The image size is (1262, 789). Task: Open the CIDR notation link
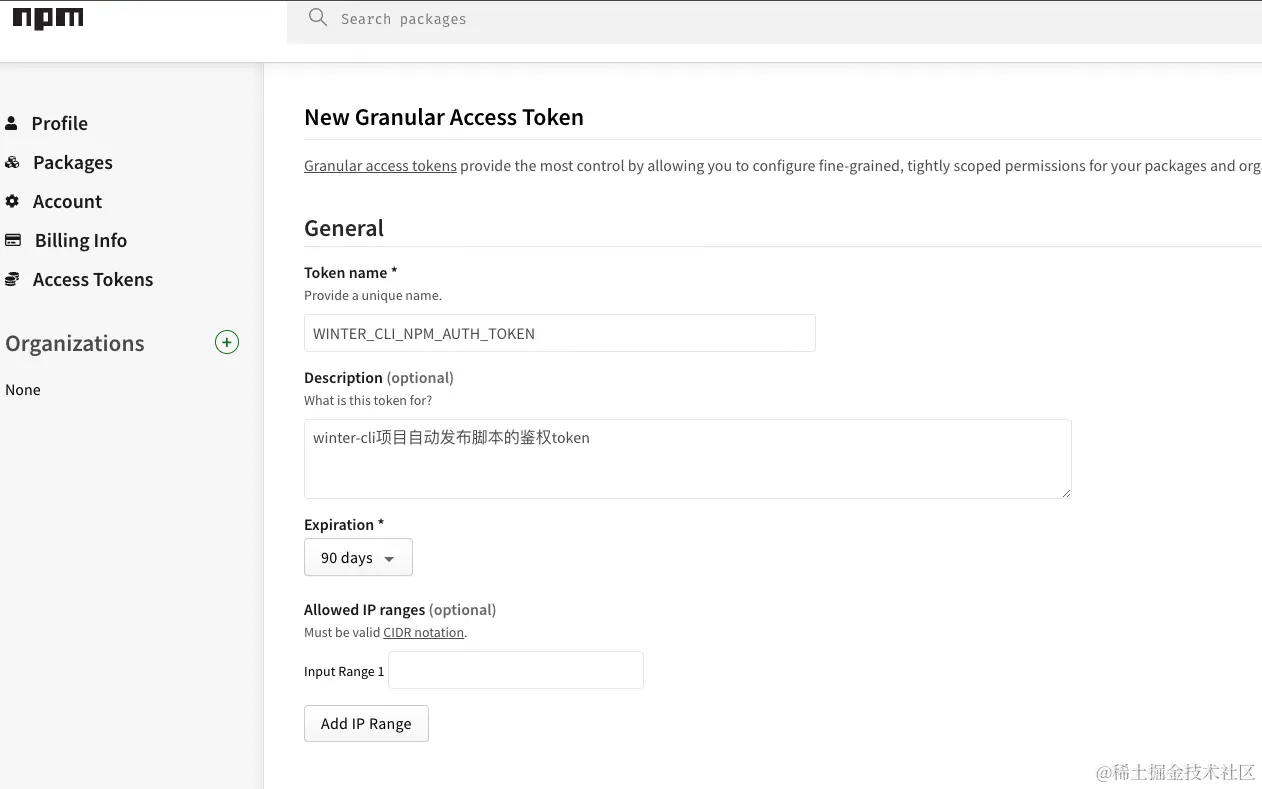click(423, 632)
